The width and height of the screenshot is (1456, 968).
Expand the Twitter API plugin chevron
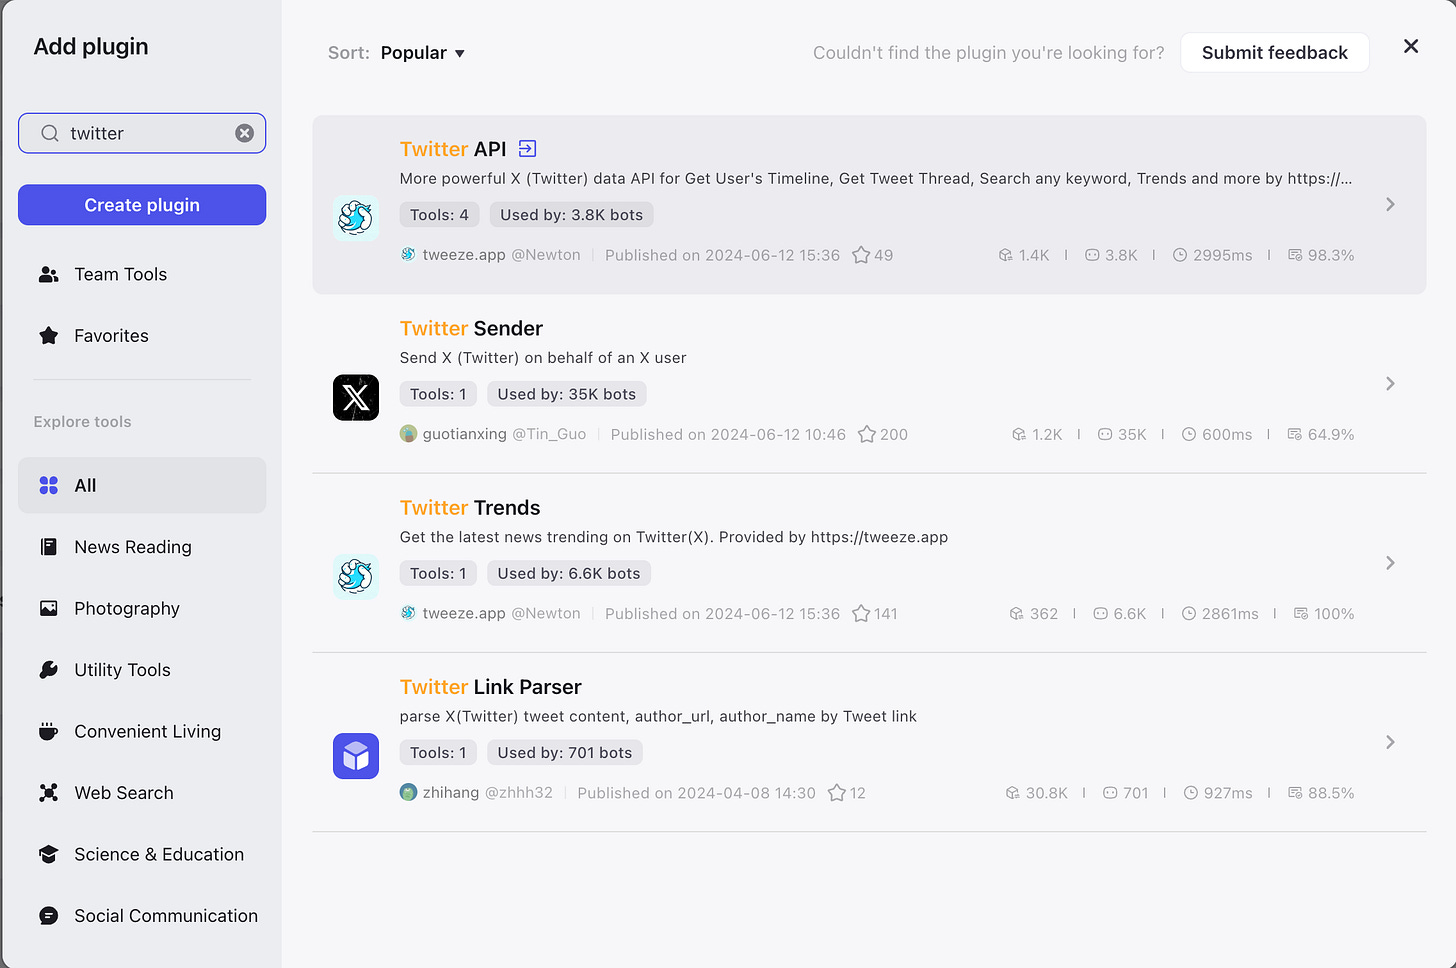(1390, 204)
